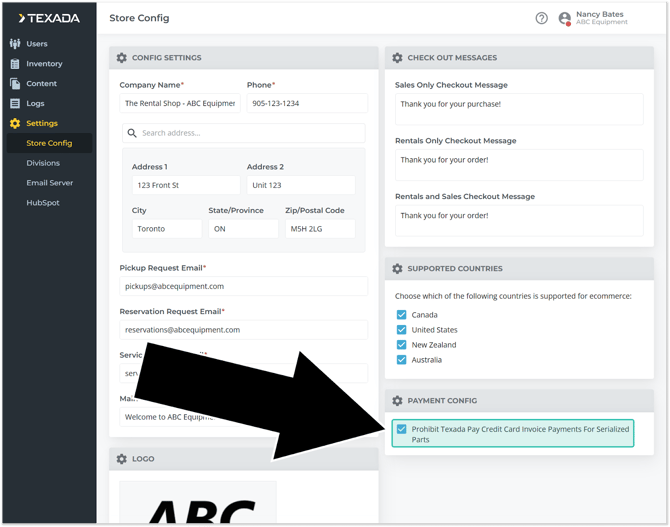670x527 pixels.
Task: Toggle the New Zealand checkbox
Action: (402, 345)
